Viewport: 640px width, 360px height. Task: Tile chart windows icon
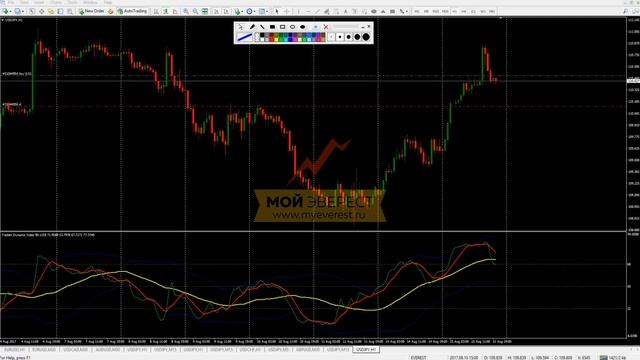(x=205, y=11)
